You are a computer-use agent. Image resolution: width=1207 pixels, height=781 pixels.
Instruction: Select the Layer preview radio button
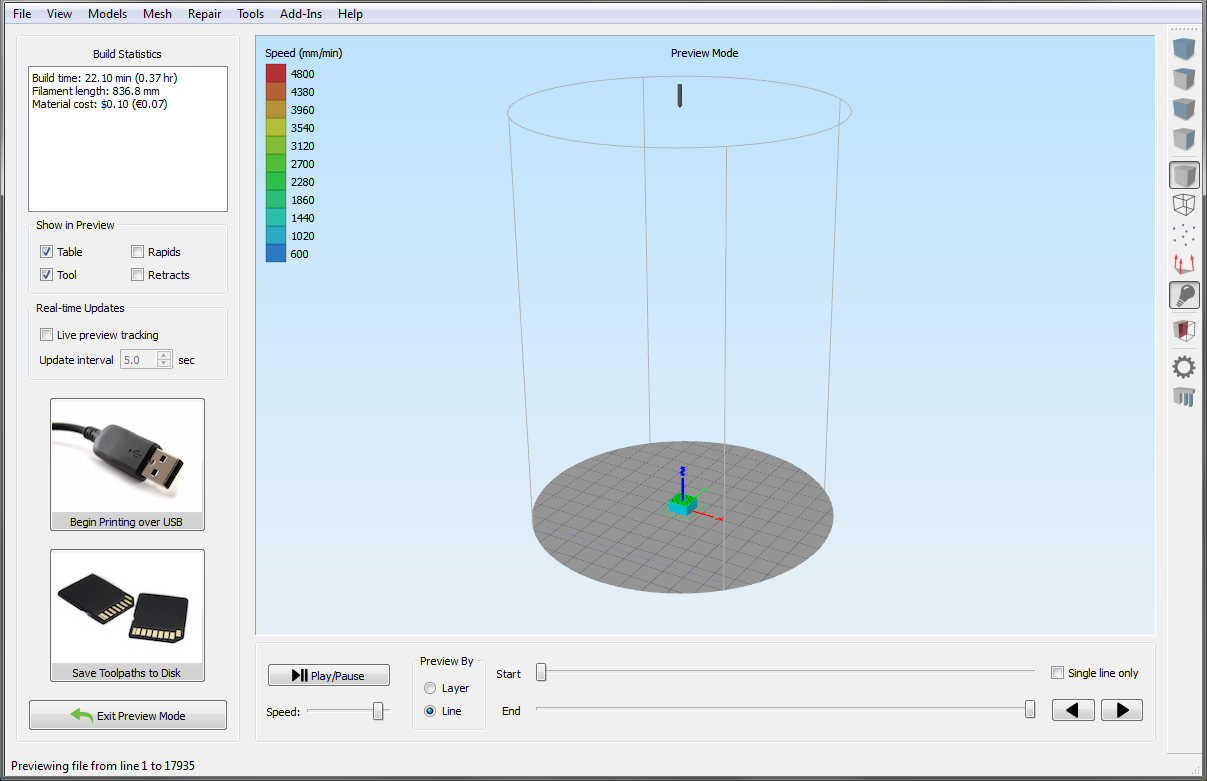click(431, 688)
